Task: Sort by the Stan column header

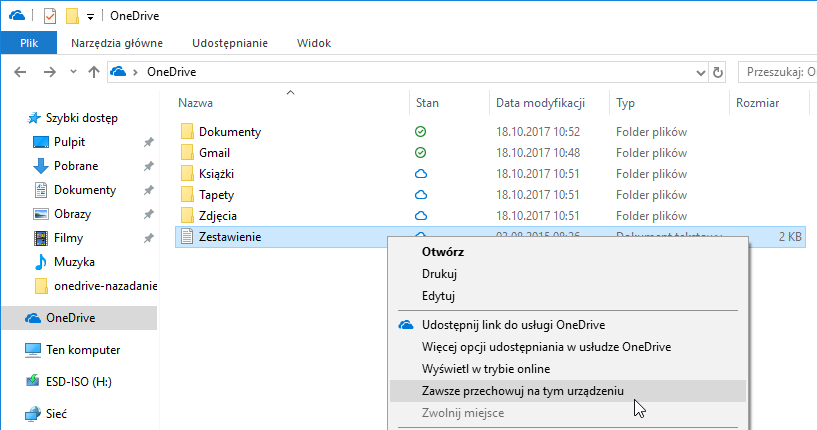Action: (x=427, y=103)
